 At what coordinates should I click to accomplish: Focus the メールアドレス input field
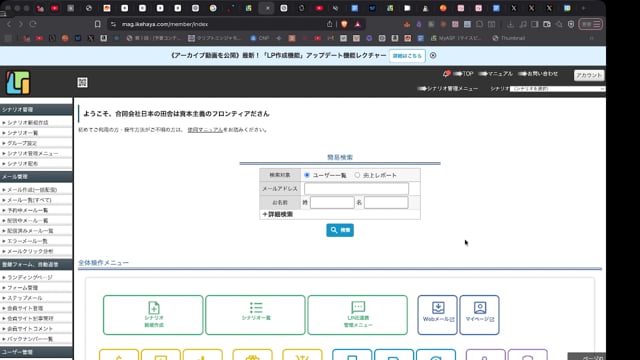(356, 189)
